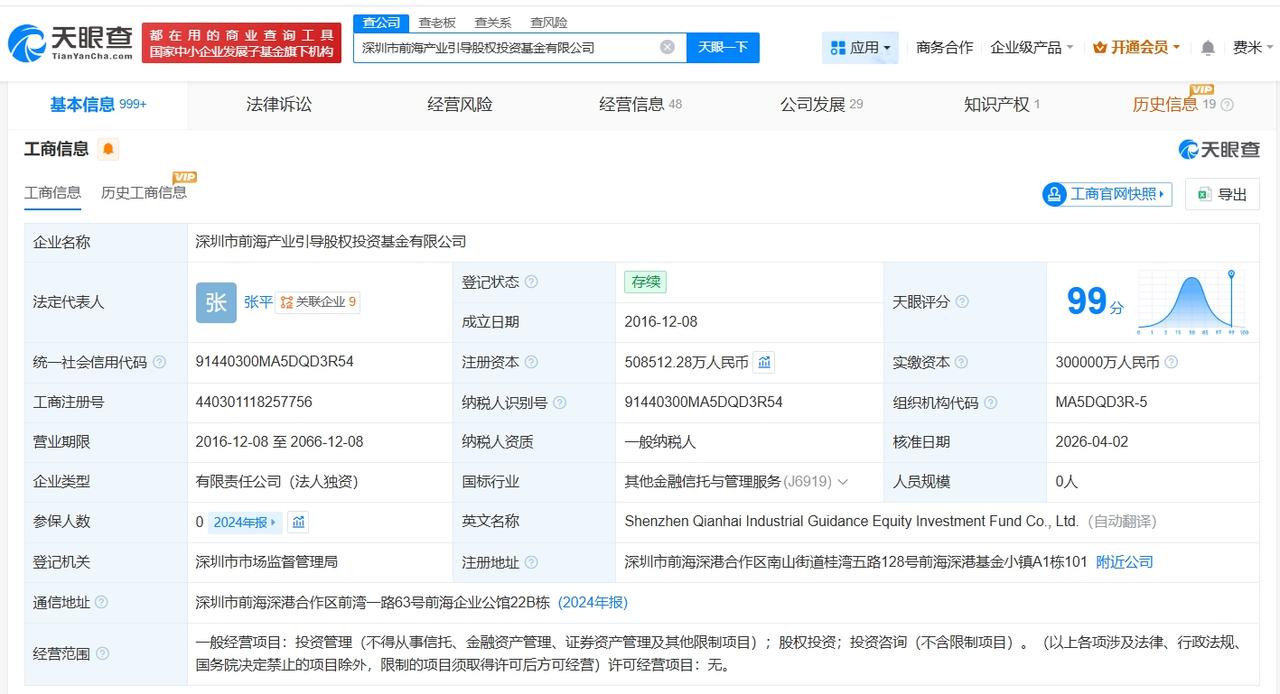Click help icon next to 注册资本

point(531,362)
